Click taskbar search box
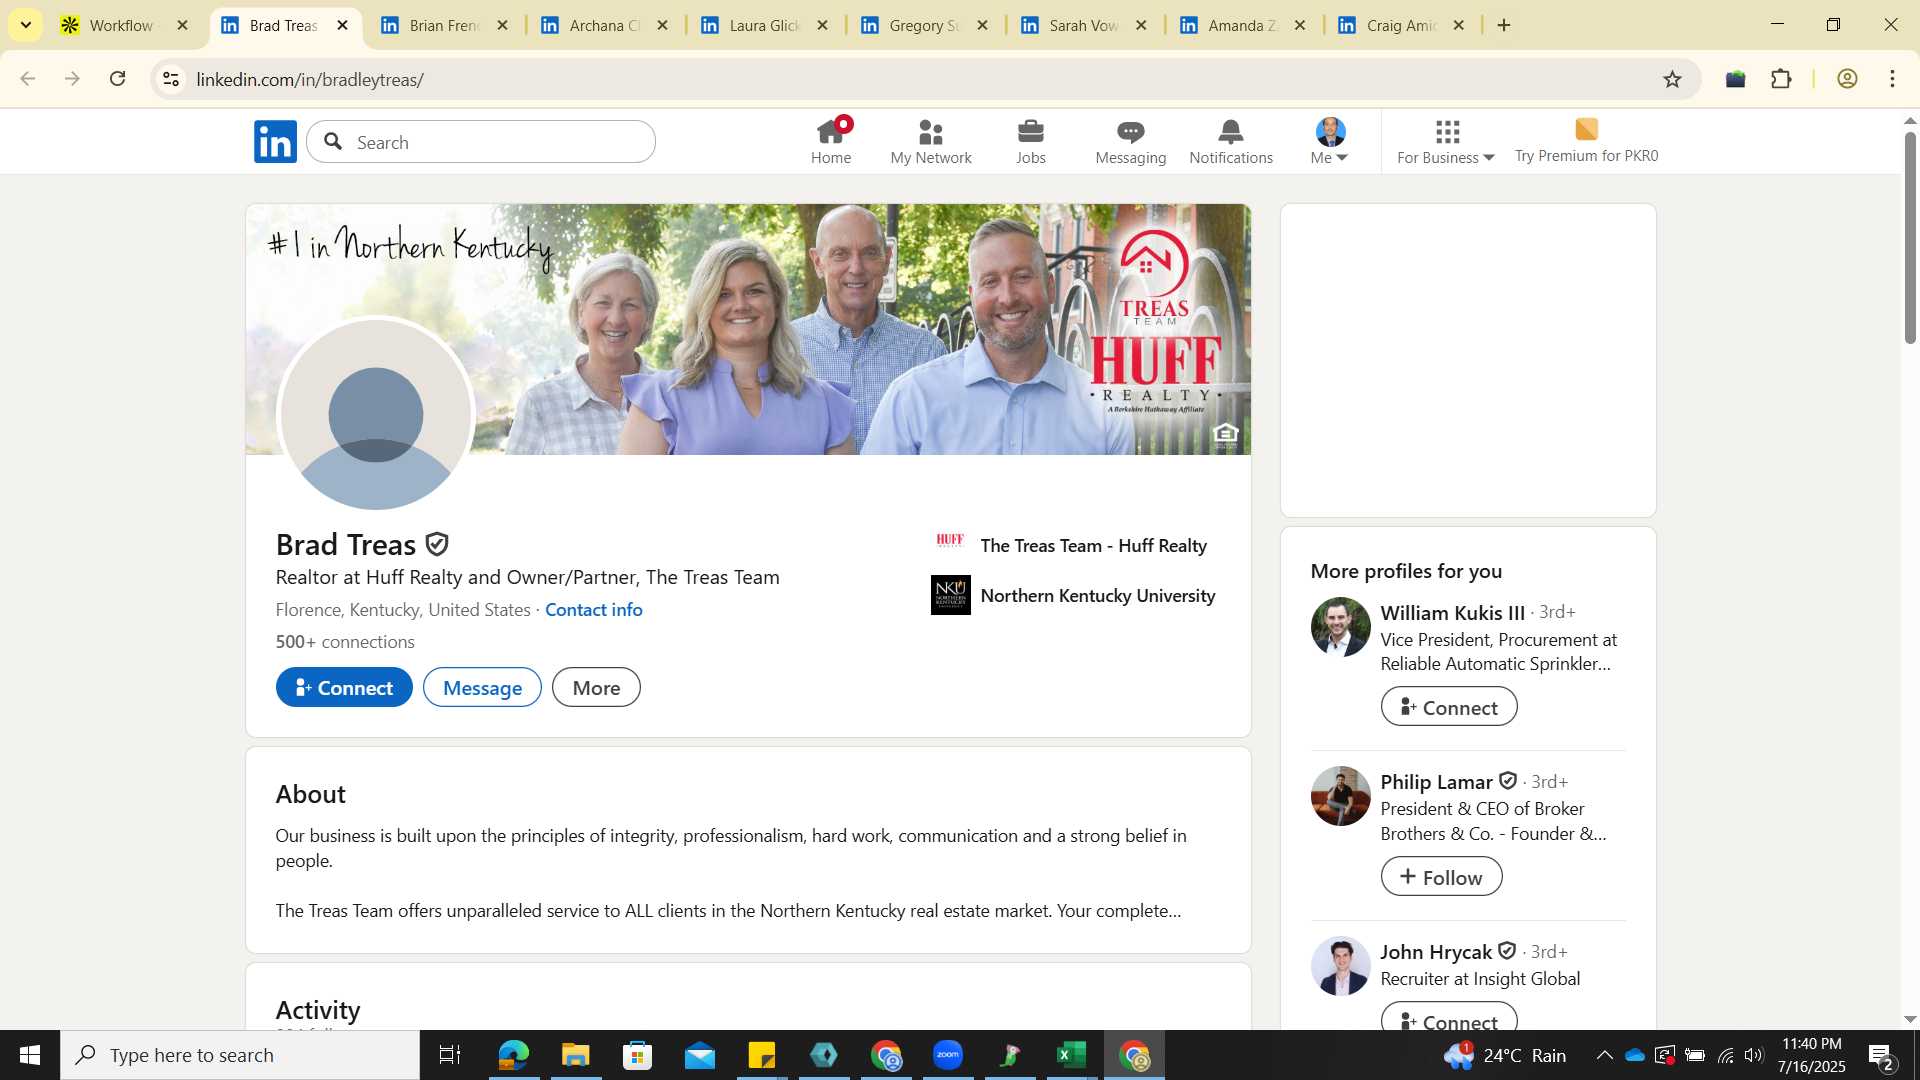Image resolution: width=1920 pixels, height=1080 pixels. pos(240,1055)
